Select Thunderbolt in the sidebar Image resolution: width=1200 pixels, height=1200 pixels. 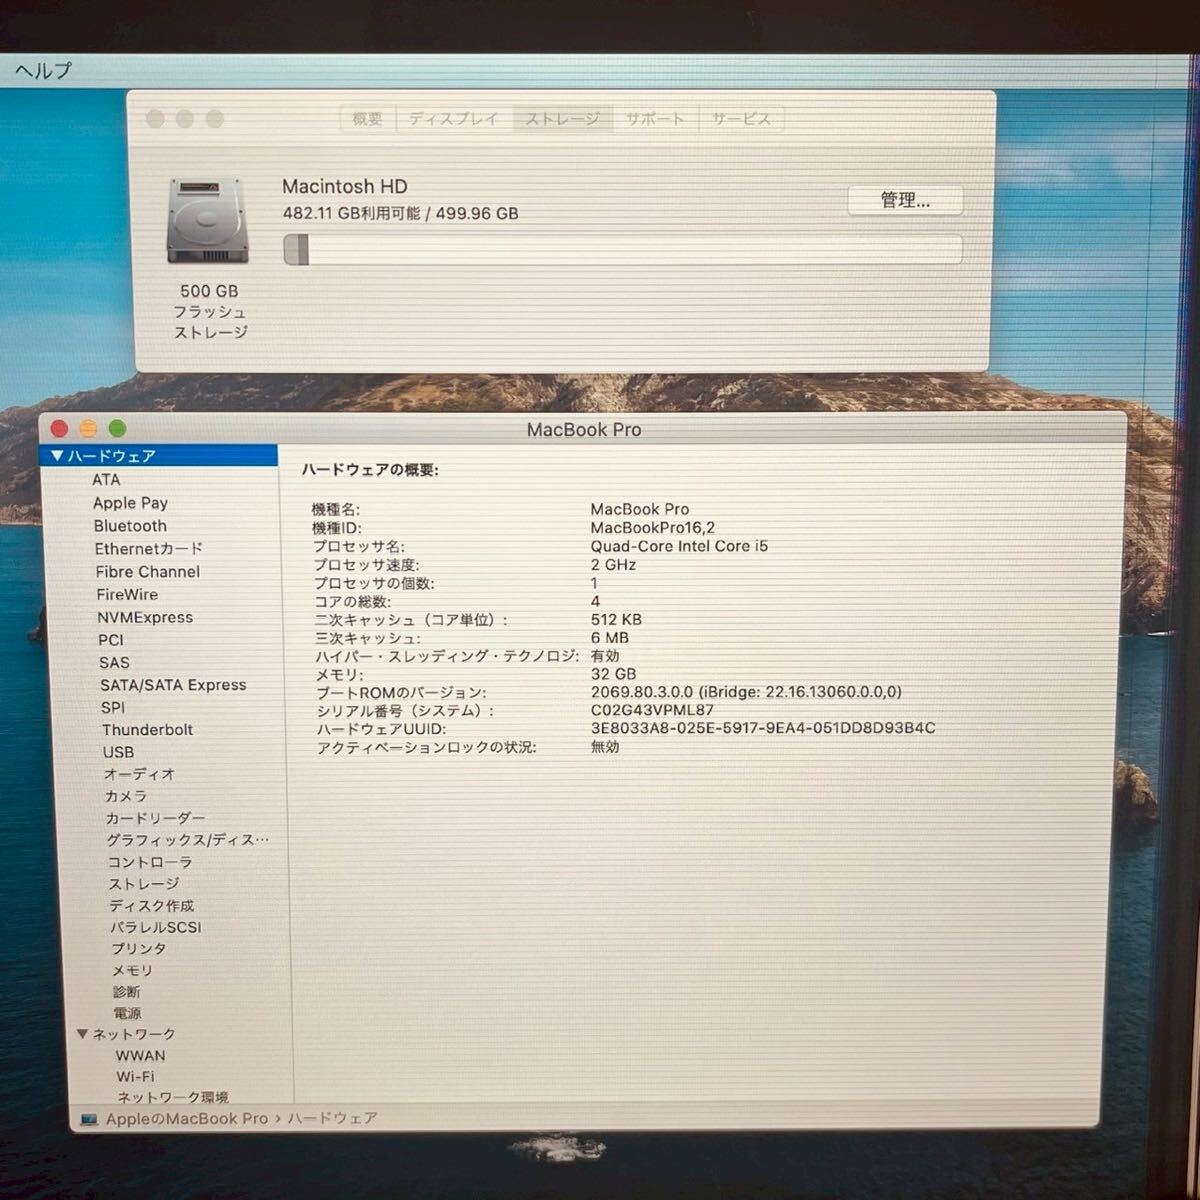pos(148,730)
